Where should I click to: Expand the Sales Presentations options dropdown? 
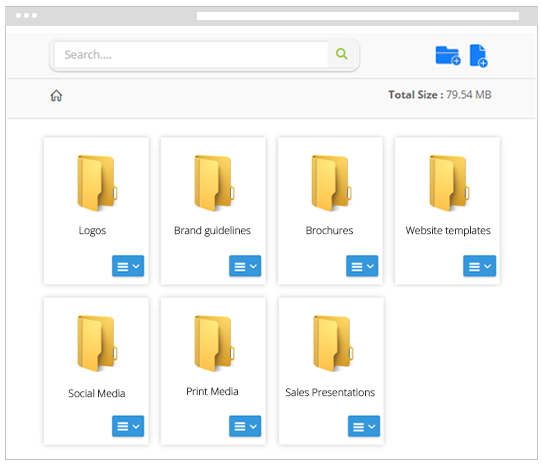point(364,426)
